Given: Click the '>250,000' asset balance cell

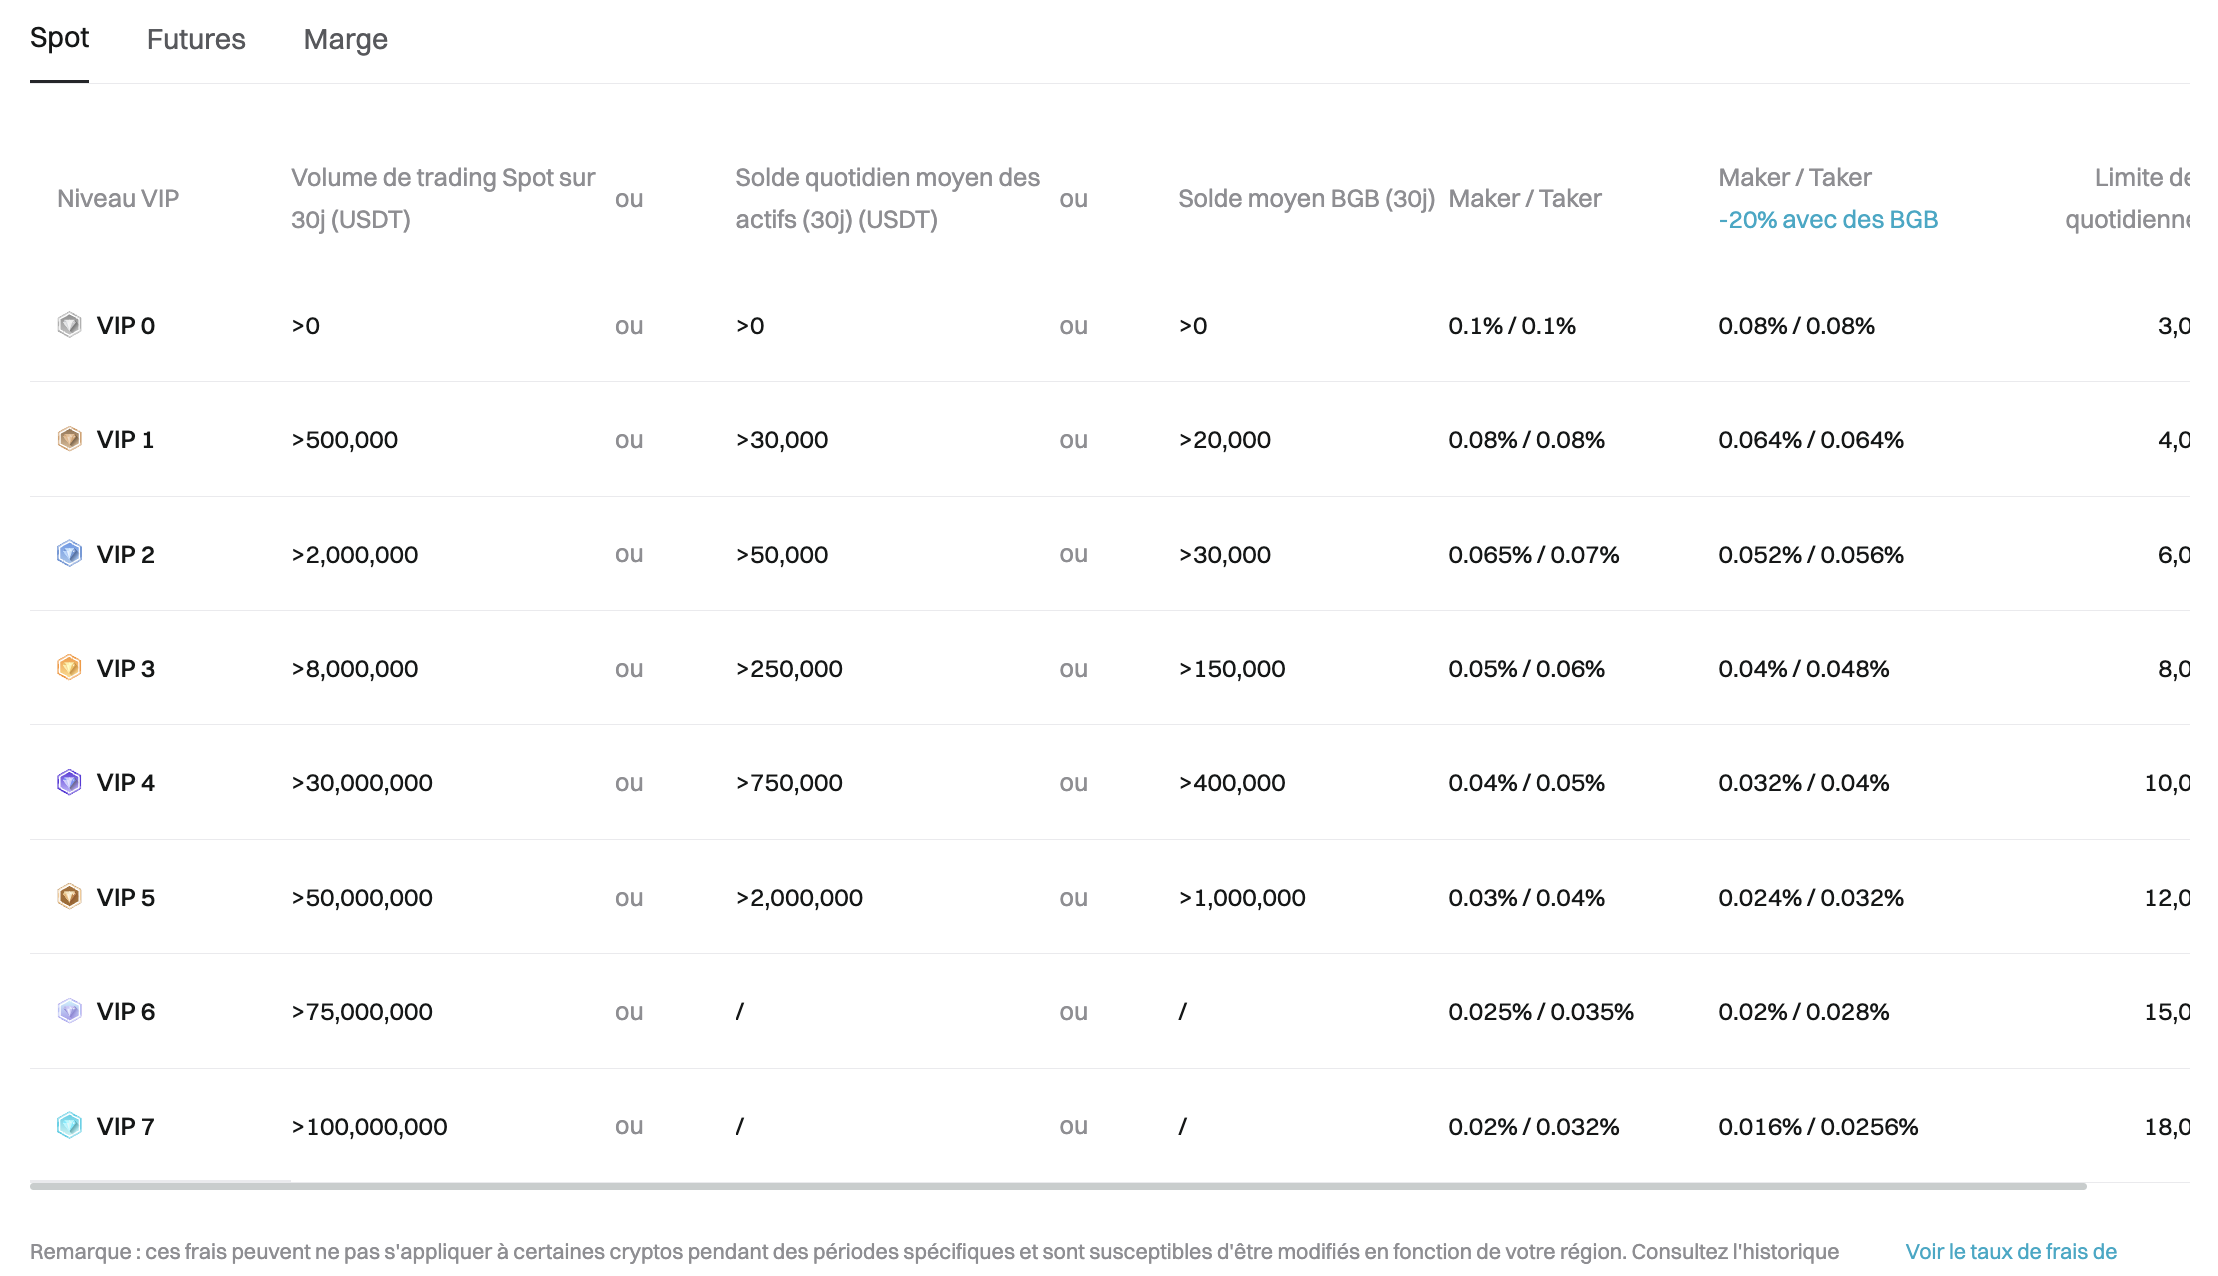Looking at the screenshot, I should pyautogui.click(x=789, y=668).
